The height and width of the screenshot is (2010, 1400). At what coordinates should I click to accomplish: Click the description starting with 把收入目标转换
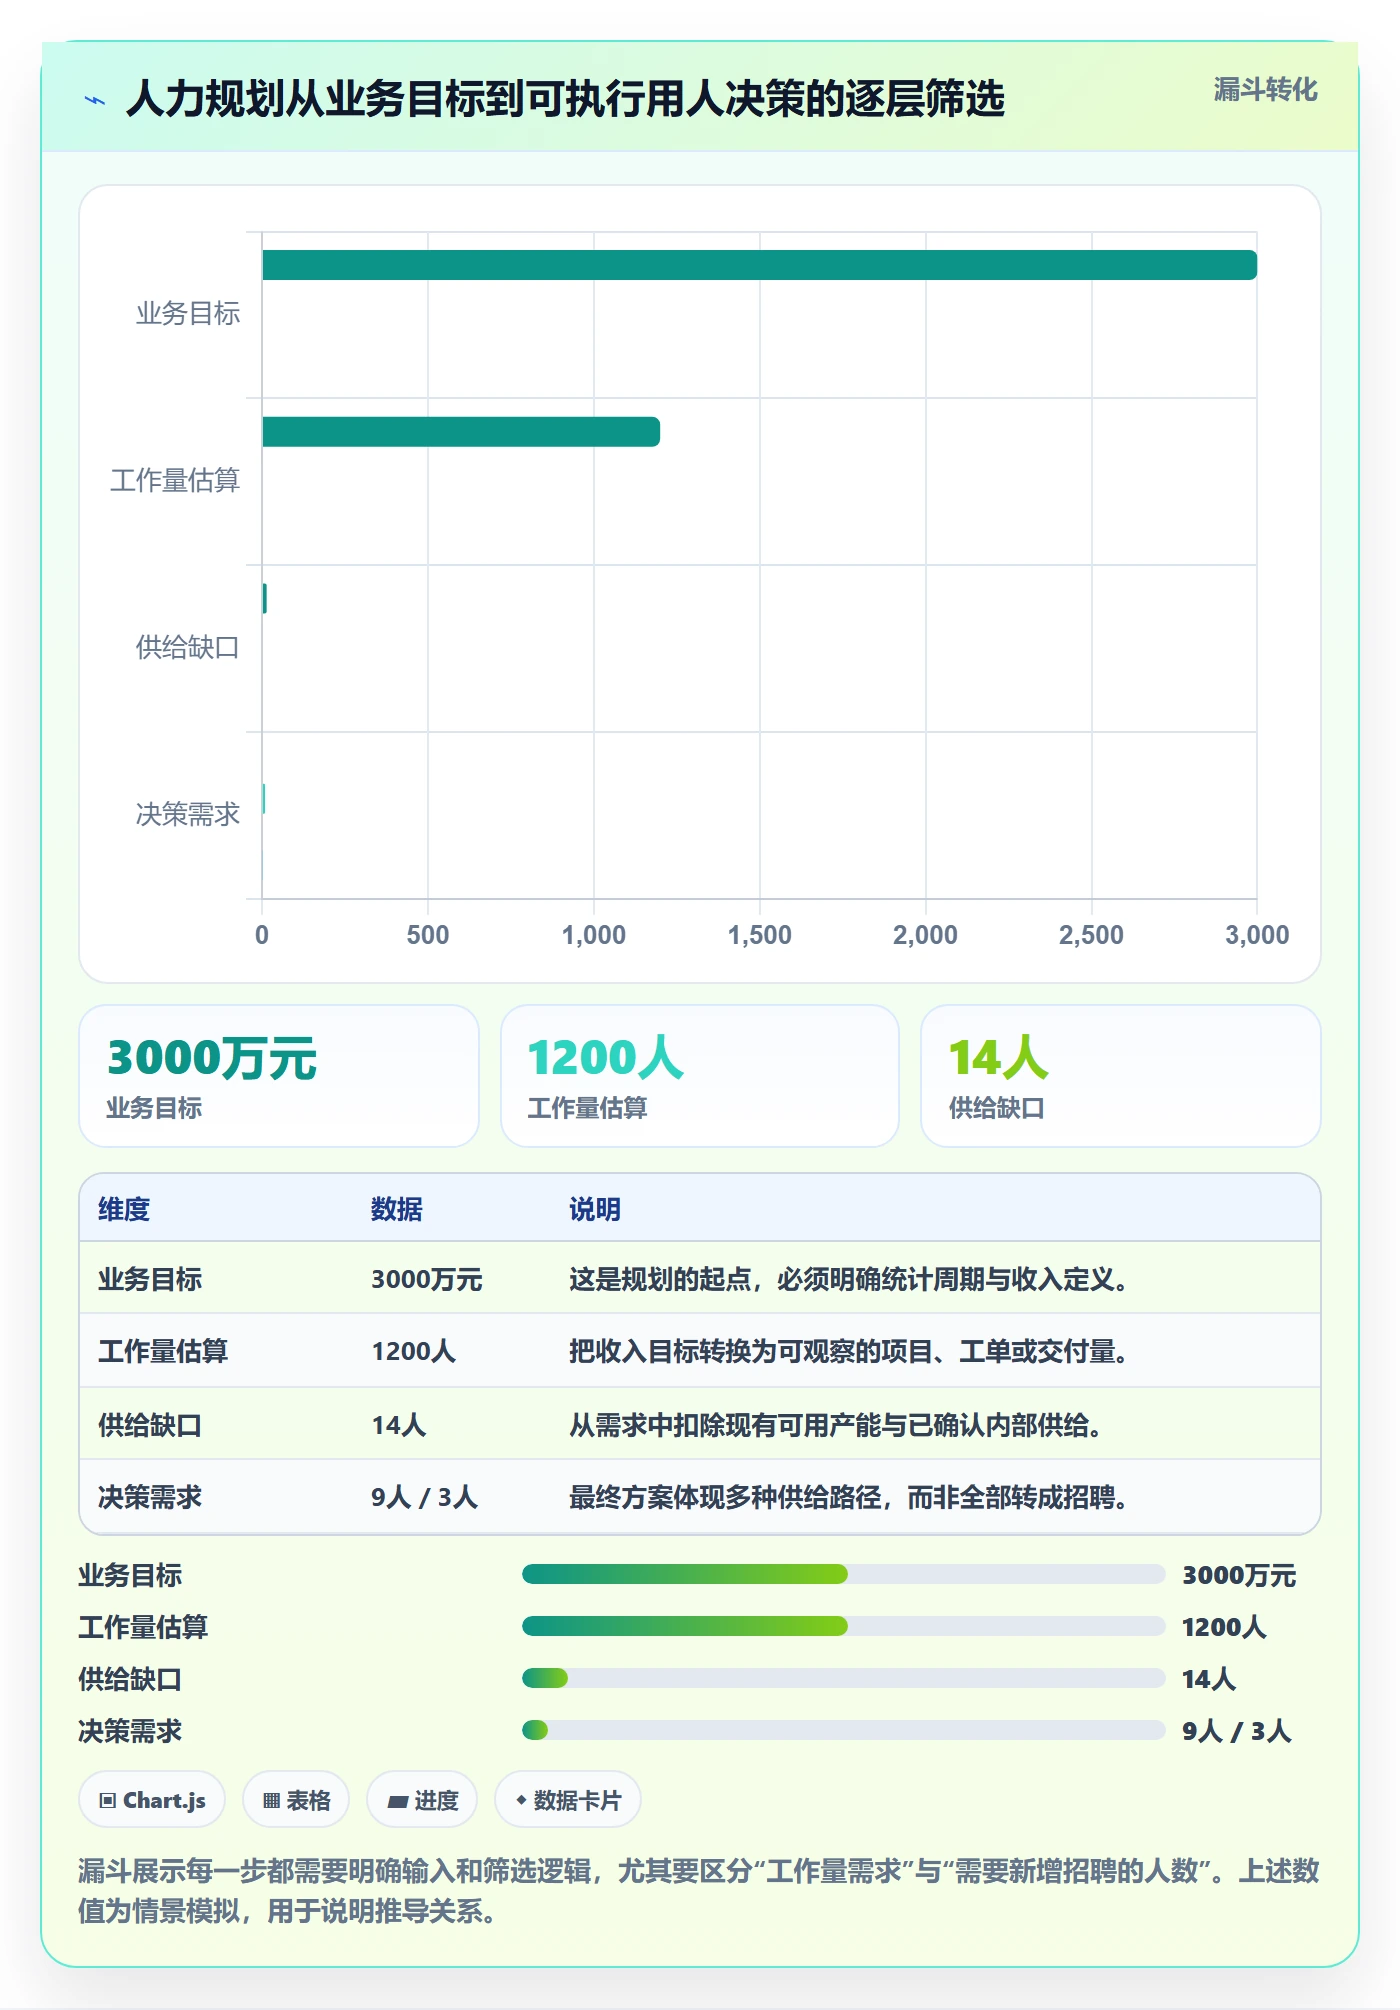(x=849, y=1351)
